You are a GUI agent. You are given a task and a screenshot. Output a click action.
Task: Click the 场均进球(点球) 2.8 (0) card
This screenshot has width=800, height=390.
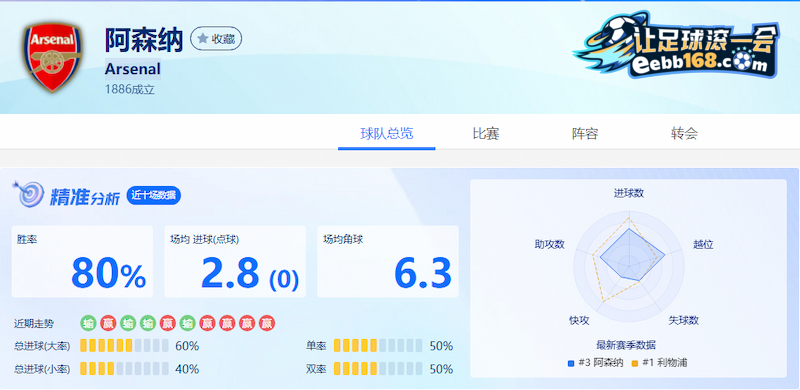click(x=235, y=261)
